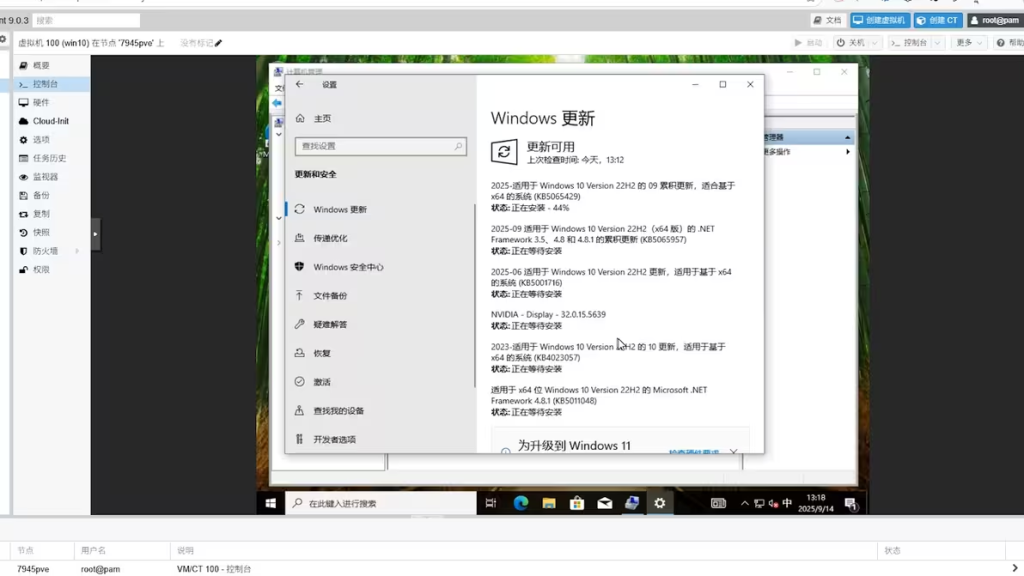
Task: Open the Cloud-Init section
Action: 50,121
